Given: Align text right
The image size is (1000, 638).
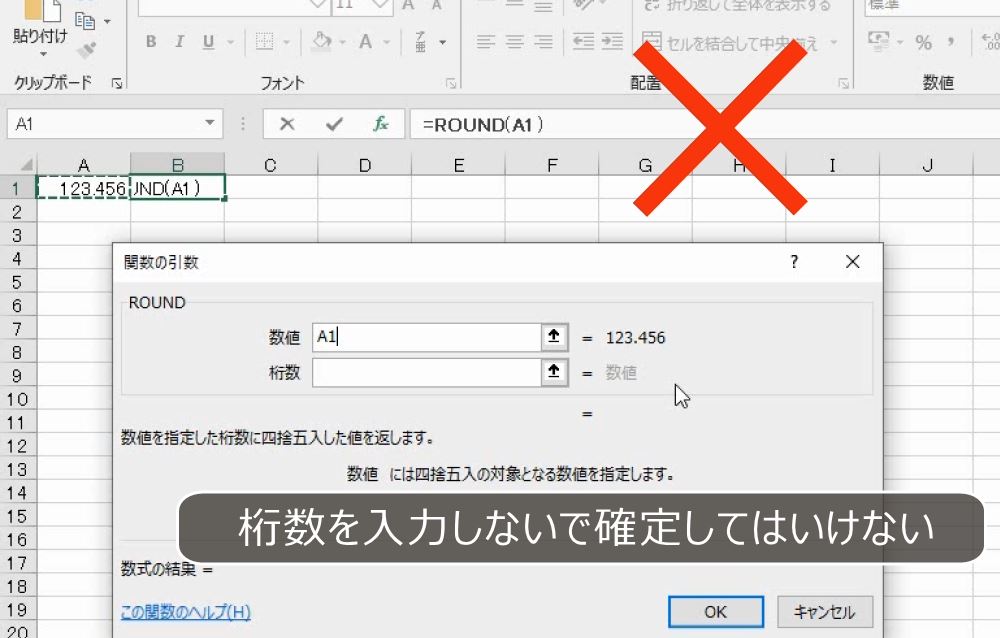Looking at the screenshot, I should tap(543, 42).
